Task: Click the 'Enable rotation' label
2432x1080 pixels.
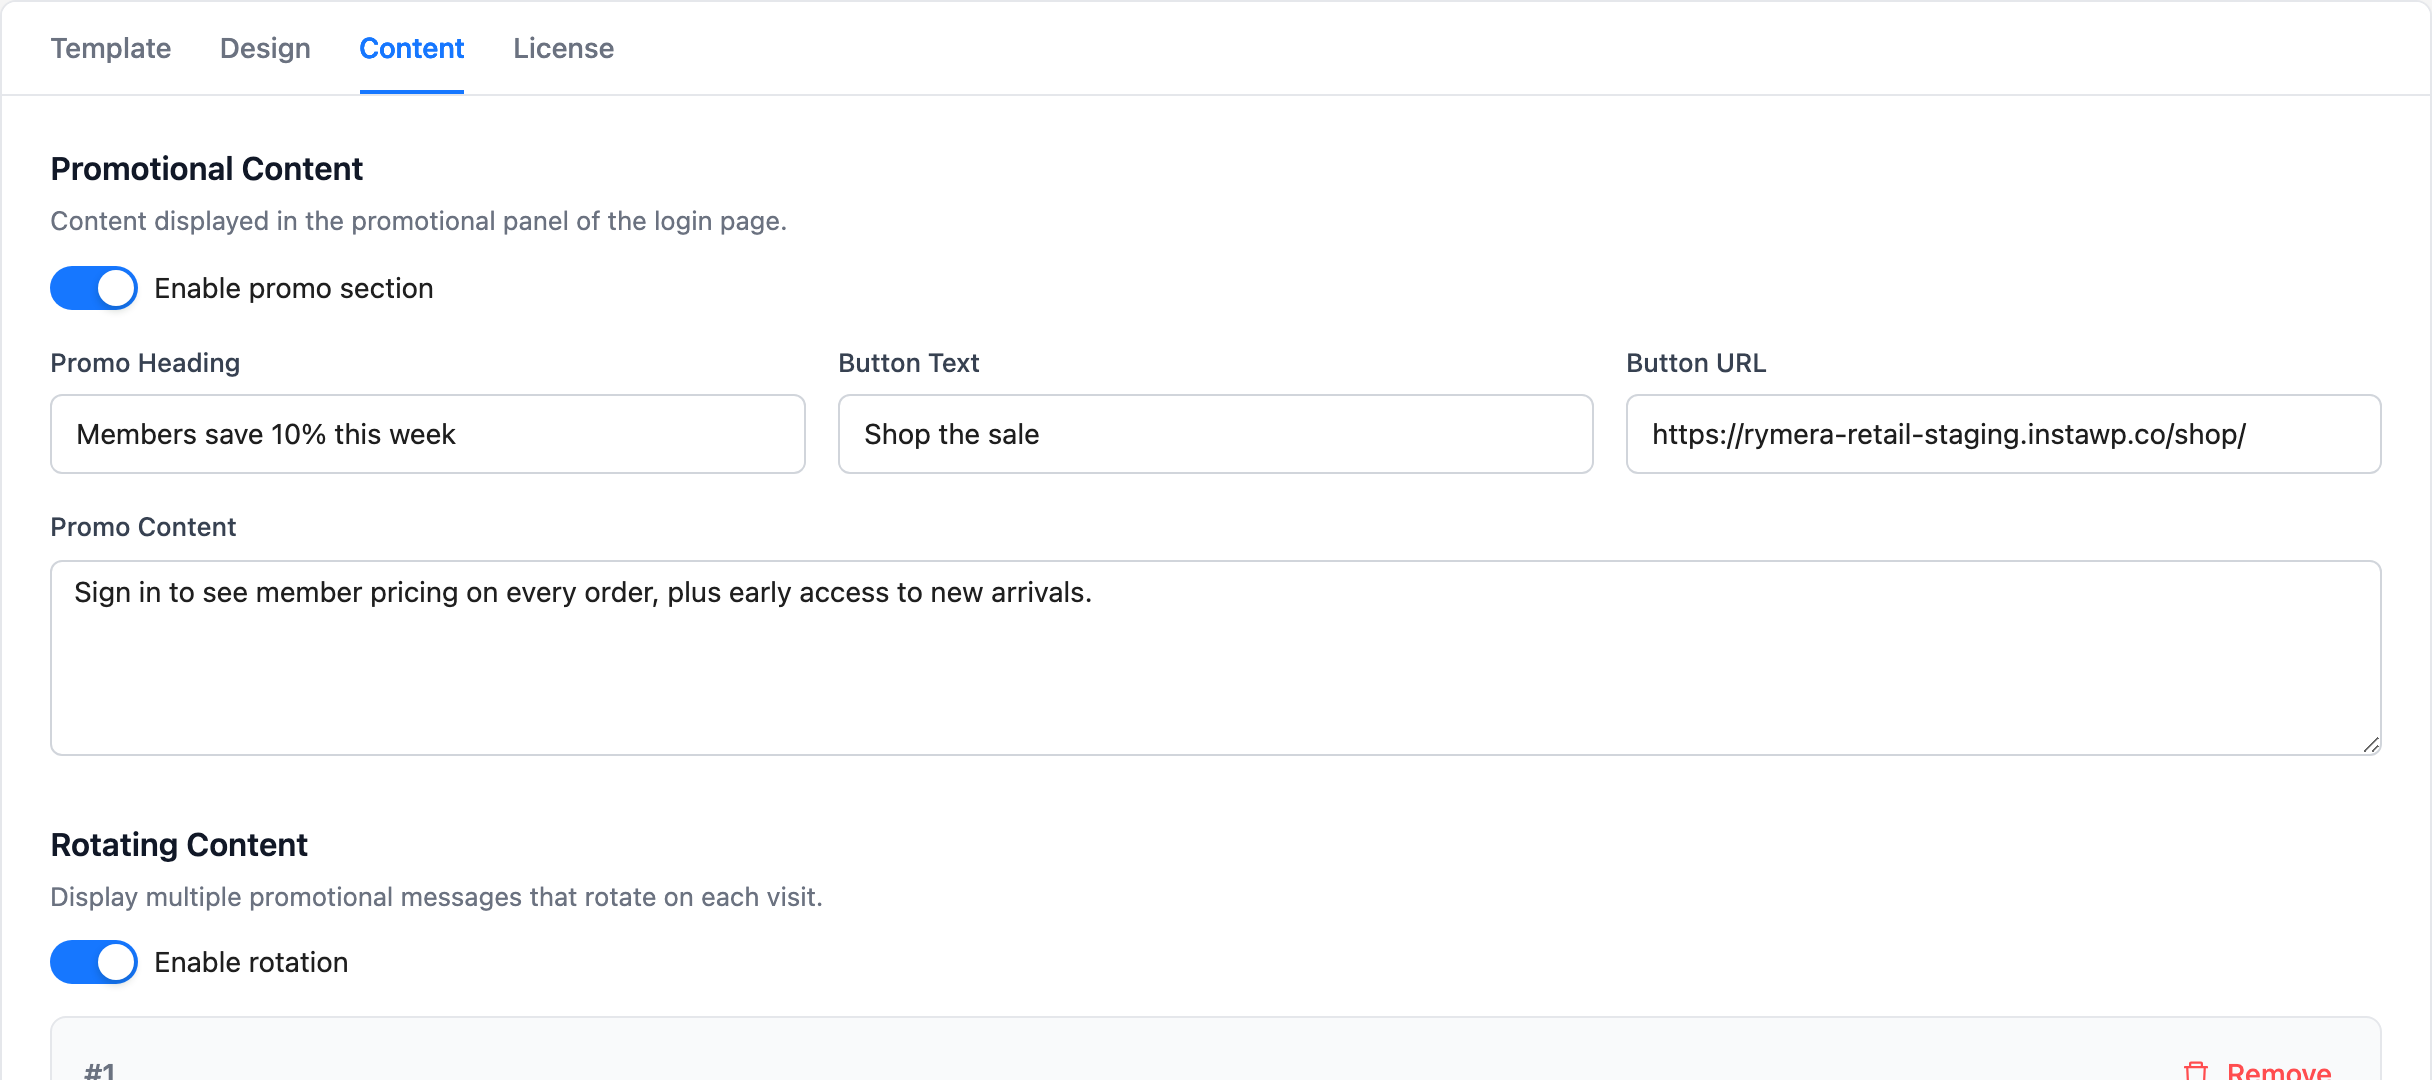Action: coord(252,962)
